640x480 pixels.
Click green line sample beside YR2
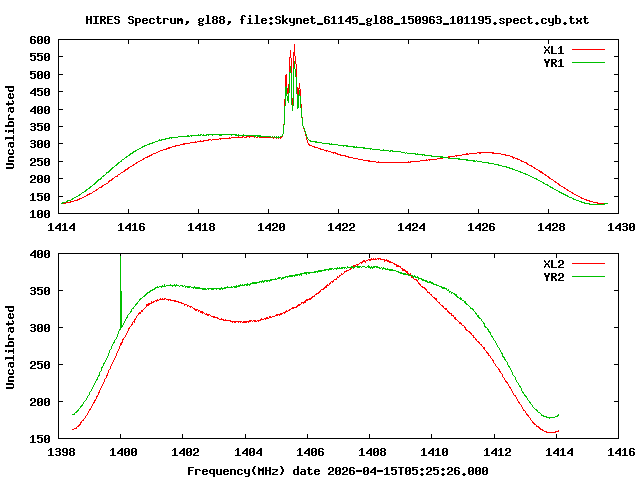[588, 277]
